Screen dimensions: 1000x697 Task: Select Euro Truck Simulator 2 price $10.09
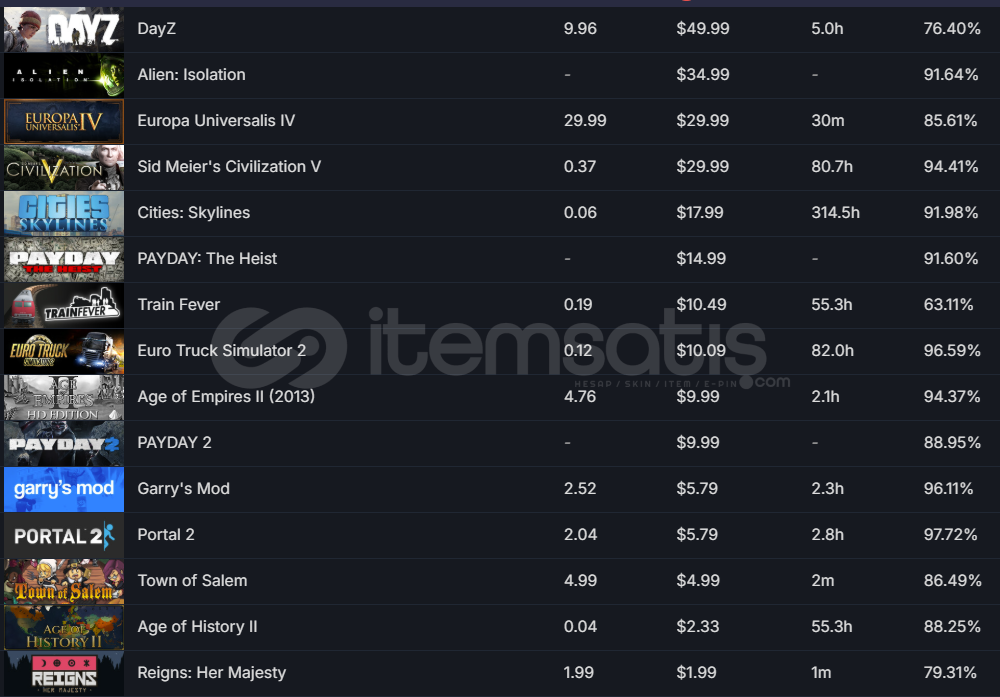[x=701, y=350]
